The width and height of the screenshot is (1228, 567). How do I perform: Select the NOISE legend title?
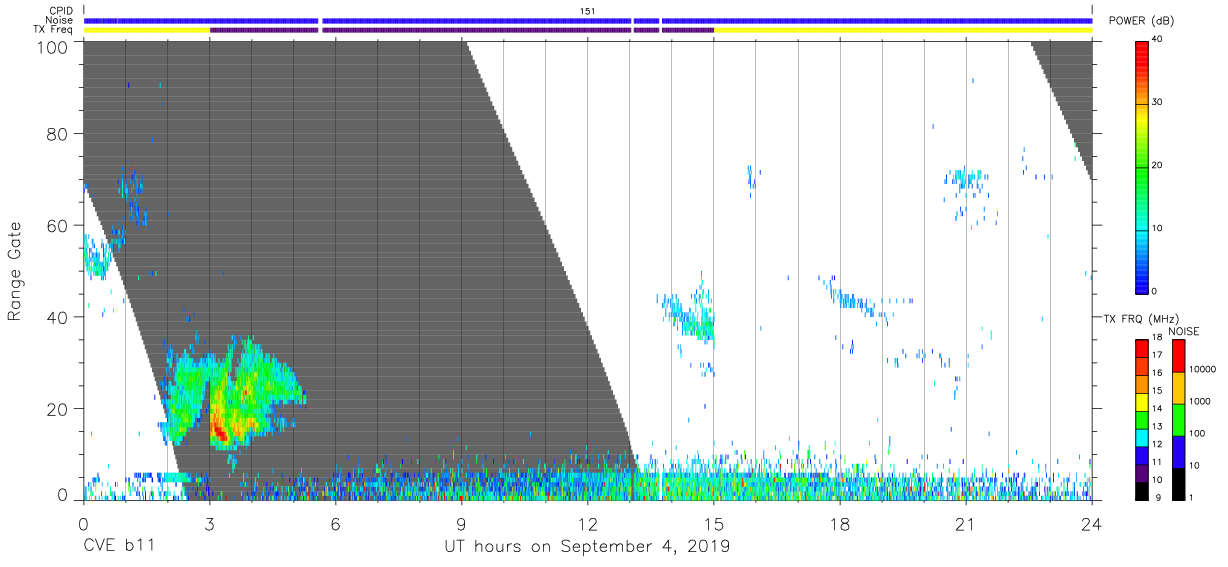point(1184,331)
